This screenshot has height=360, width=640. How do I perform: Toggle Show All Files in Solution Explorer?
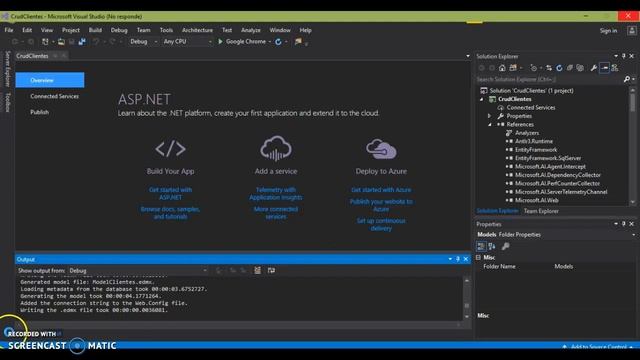tap(580, 68)
